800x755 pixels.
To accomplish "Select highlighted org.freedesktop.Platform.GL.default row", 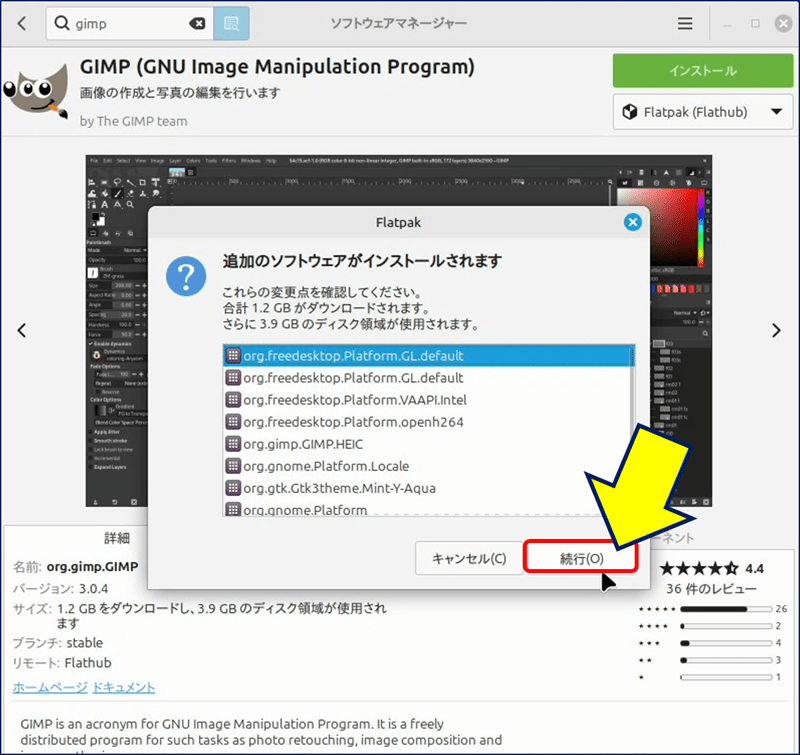I will [x=429, y=356].
